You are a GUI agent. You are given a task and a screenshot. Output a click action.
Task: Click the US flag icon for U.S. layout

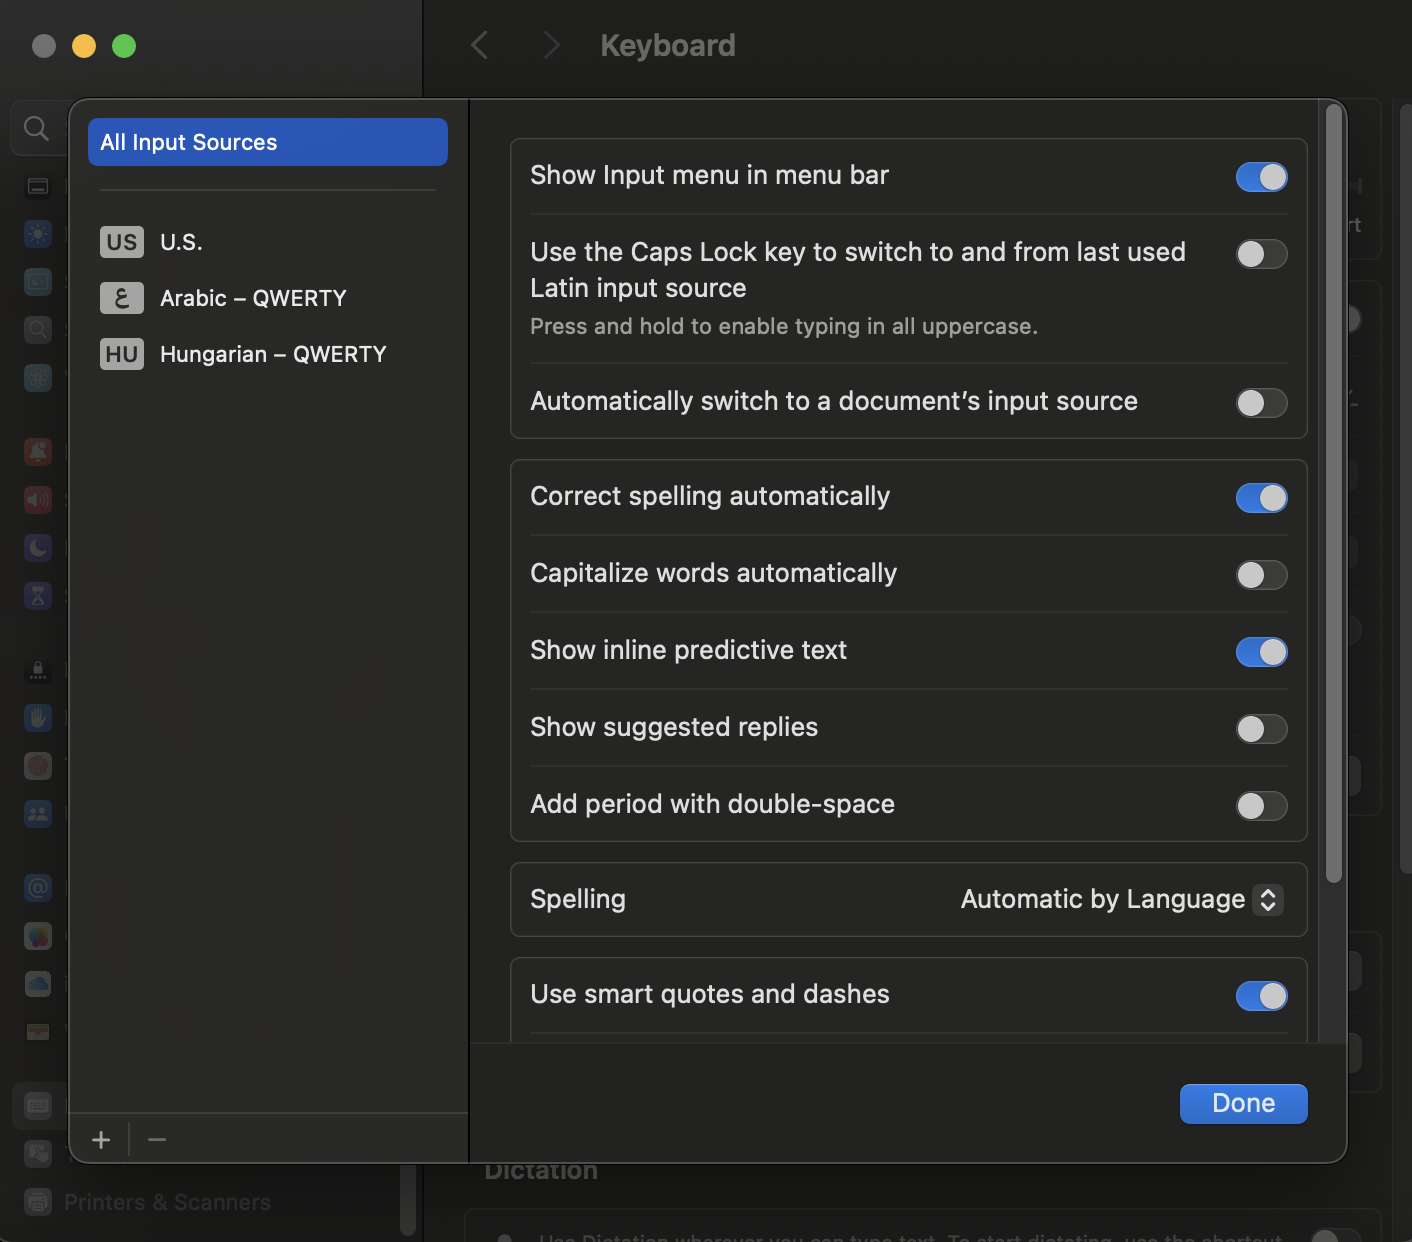point(122,242)
